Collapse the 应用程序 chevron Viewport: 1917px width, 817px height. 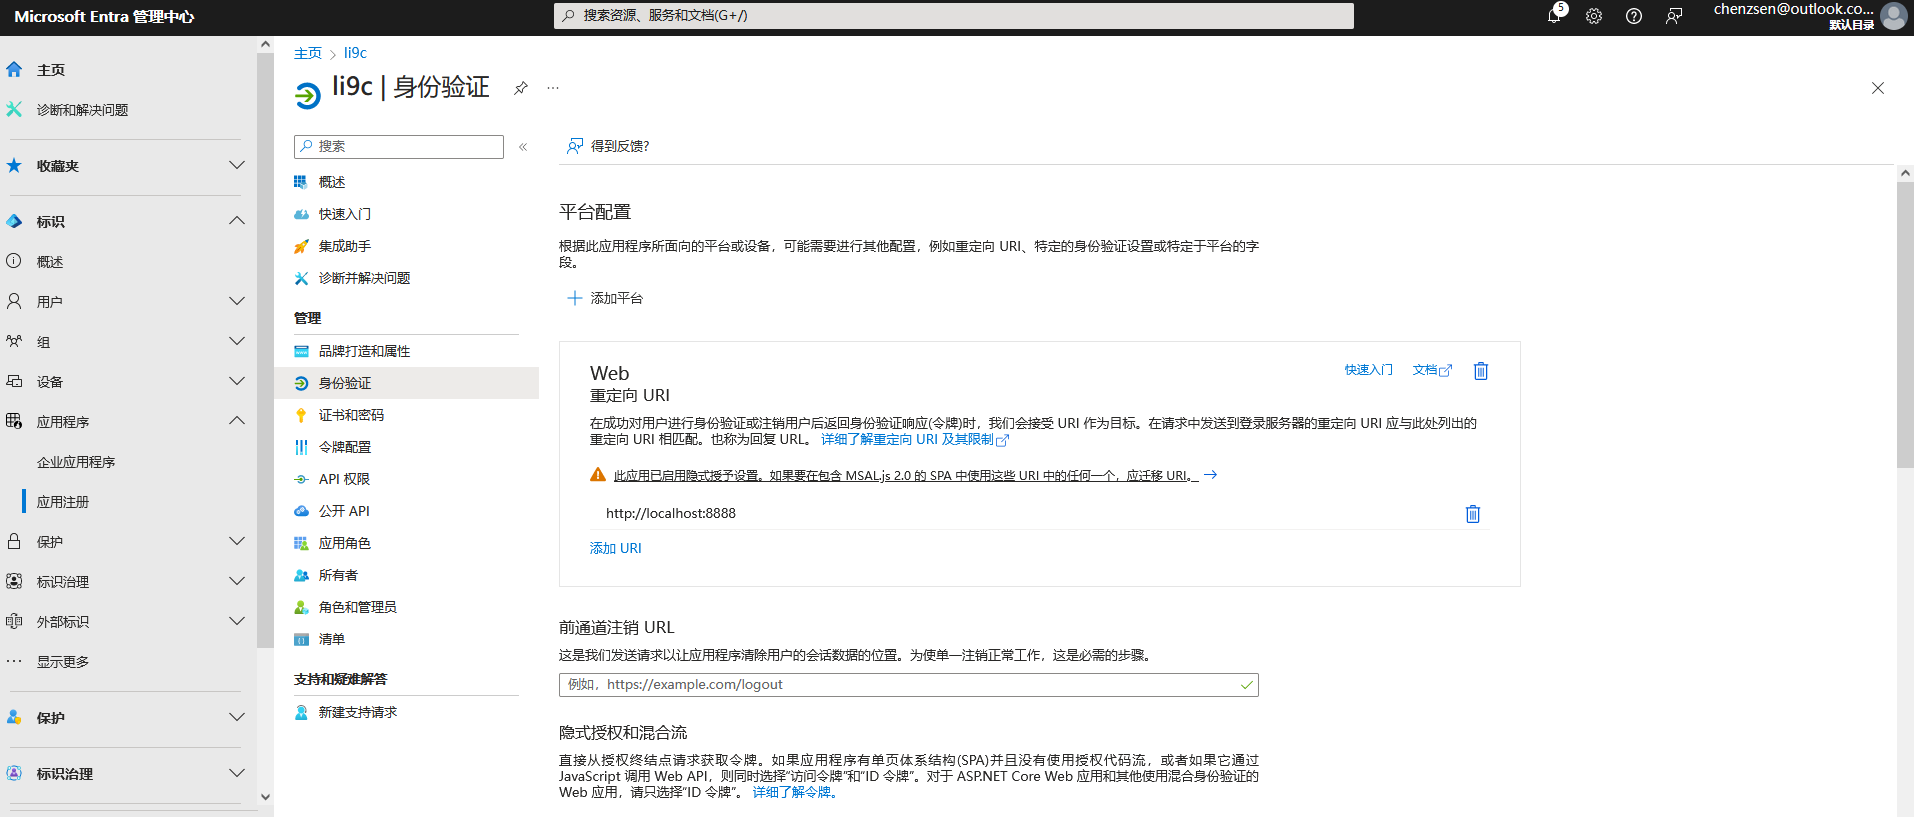(x=237, y=421)
